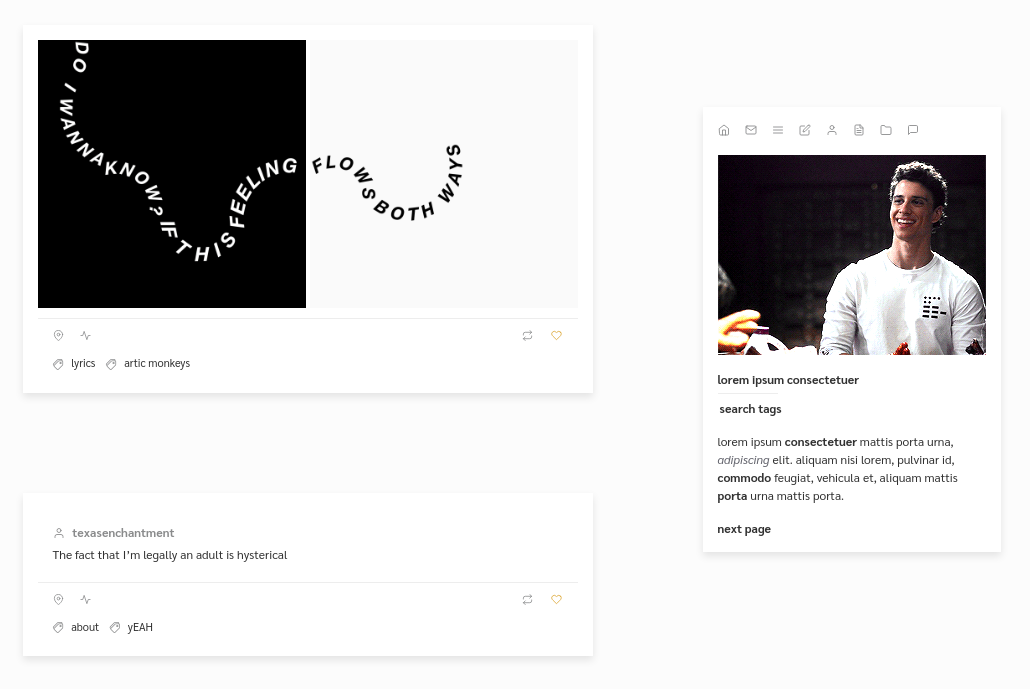Open the hamburger list icon
The image size is (1030, 689).
tap(778, 130)
